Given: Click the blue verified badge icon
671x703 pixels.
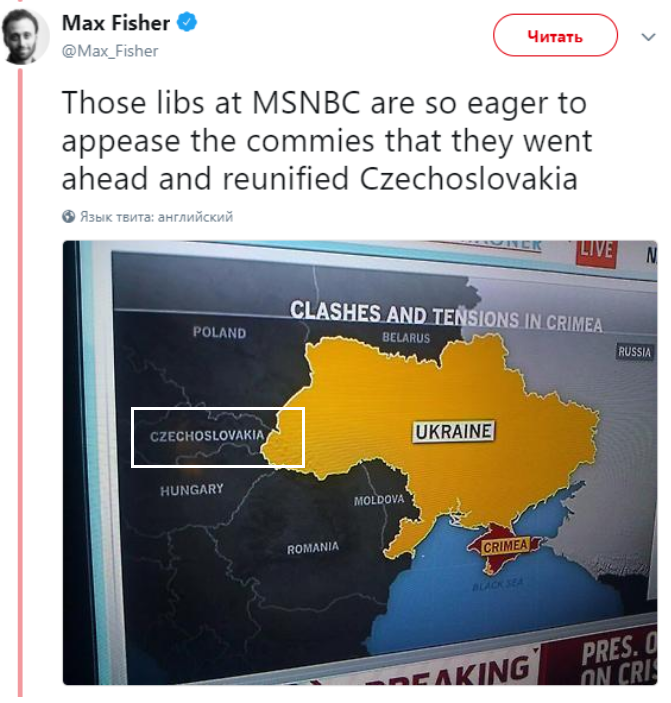Looking at the screenshot, I should (x=187, y=23).
